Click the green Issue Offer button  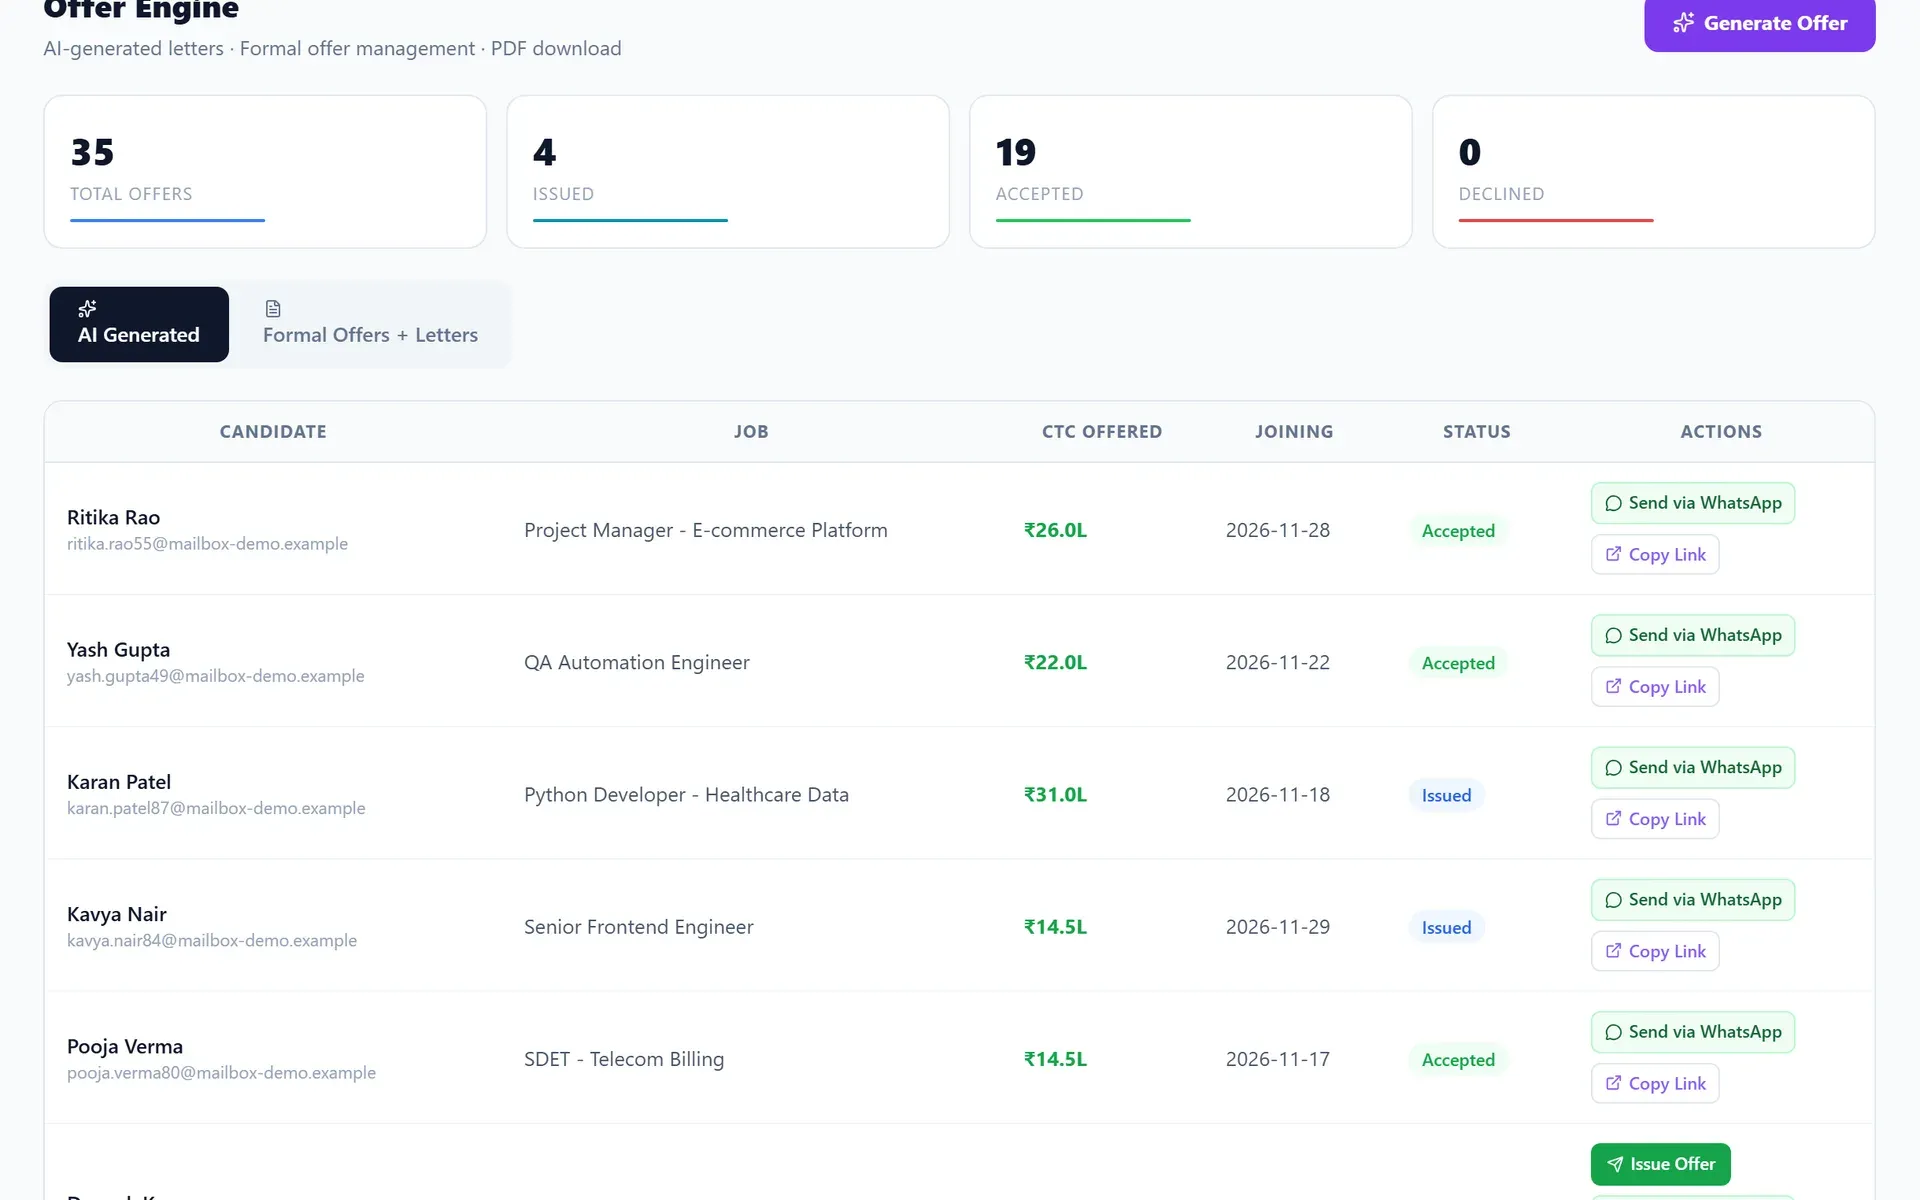1660,1164
